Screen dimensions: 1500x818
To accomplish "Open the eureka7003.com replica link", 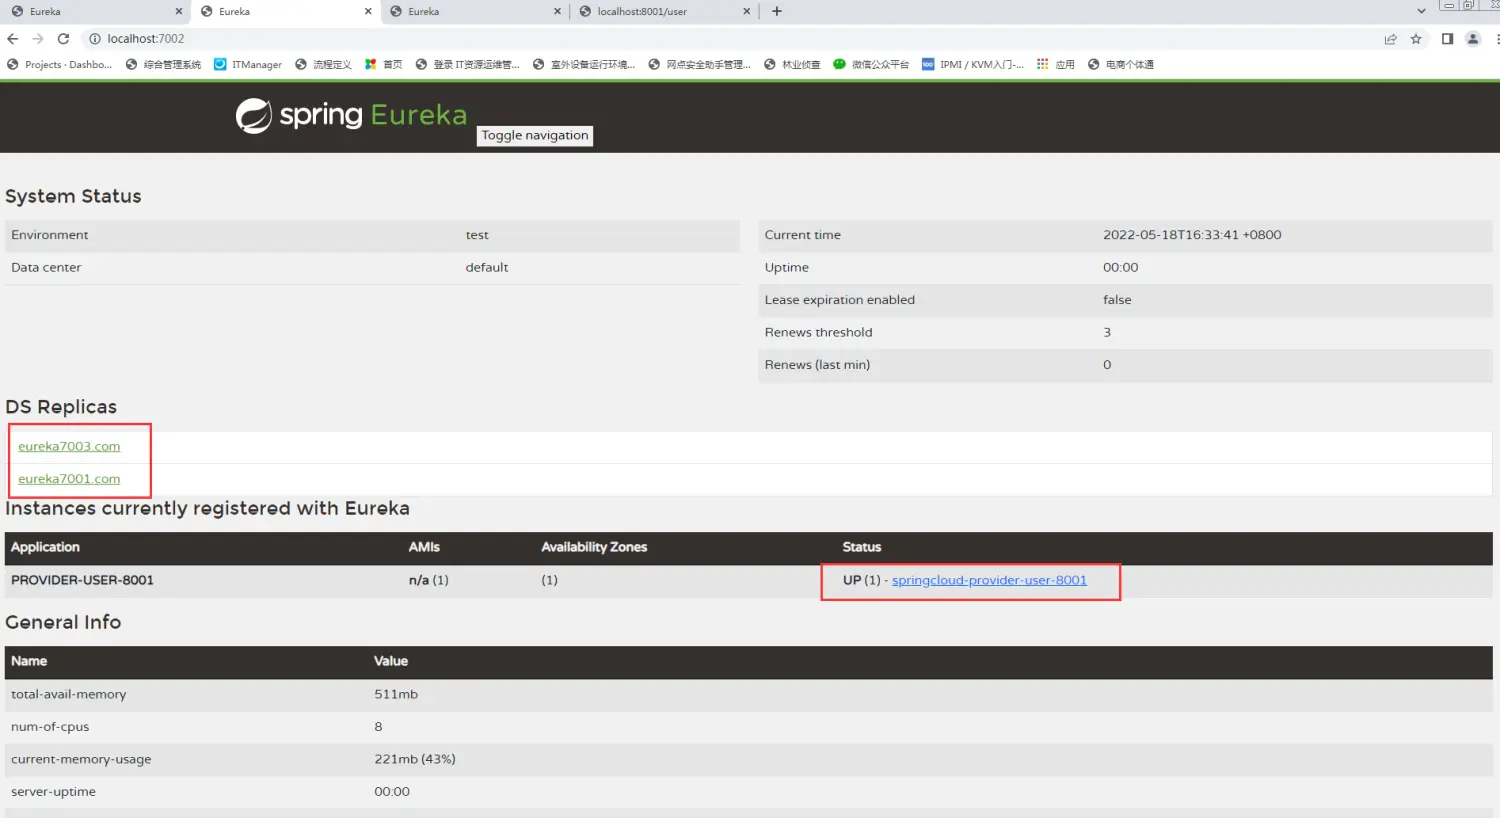I will 69,446.
